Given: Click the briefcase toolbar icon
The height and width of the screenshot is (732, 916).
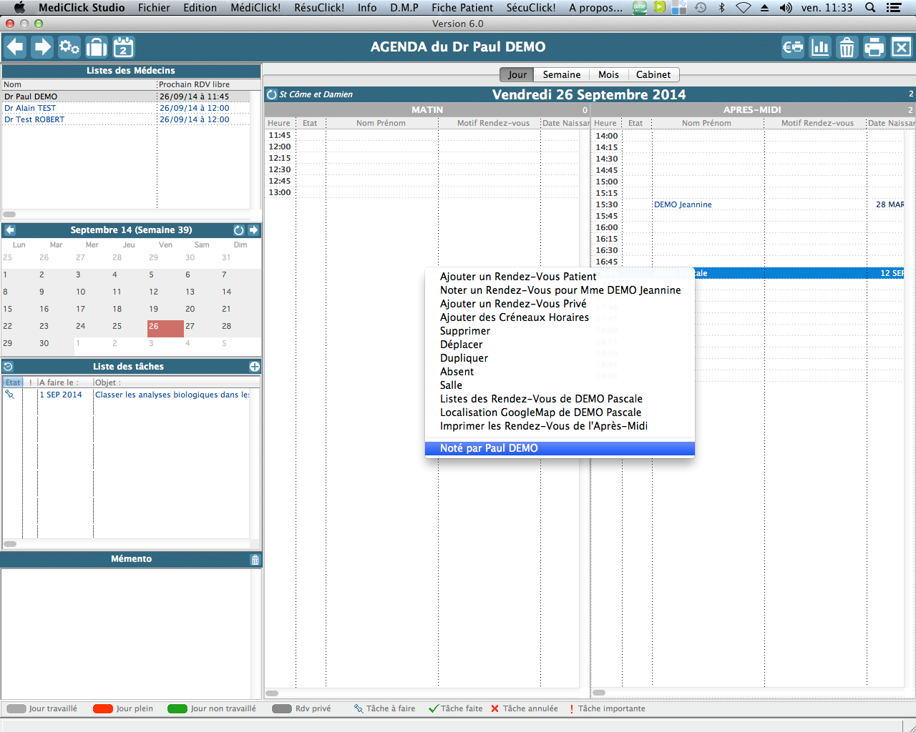Looking at the screenshot, I should coord(96,47).
